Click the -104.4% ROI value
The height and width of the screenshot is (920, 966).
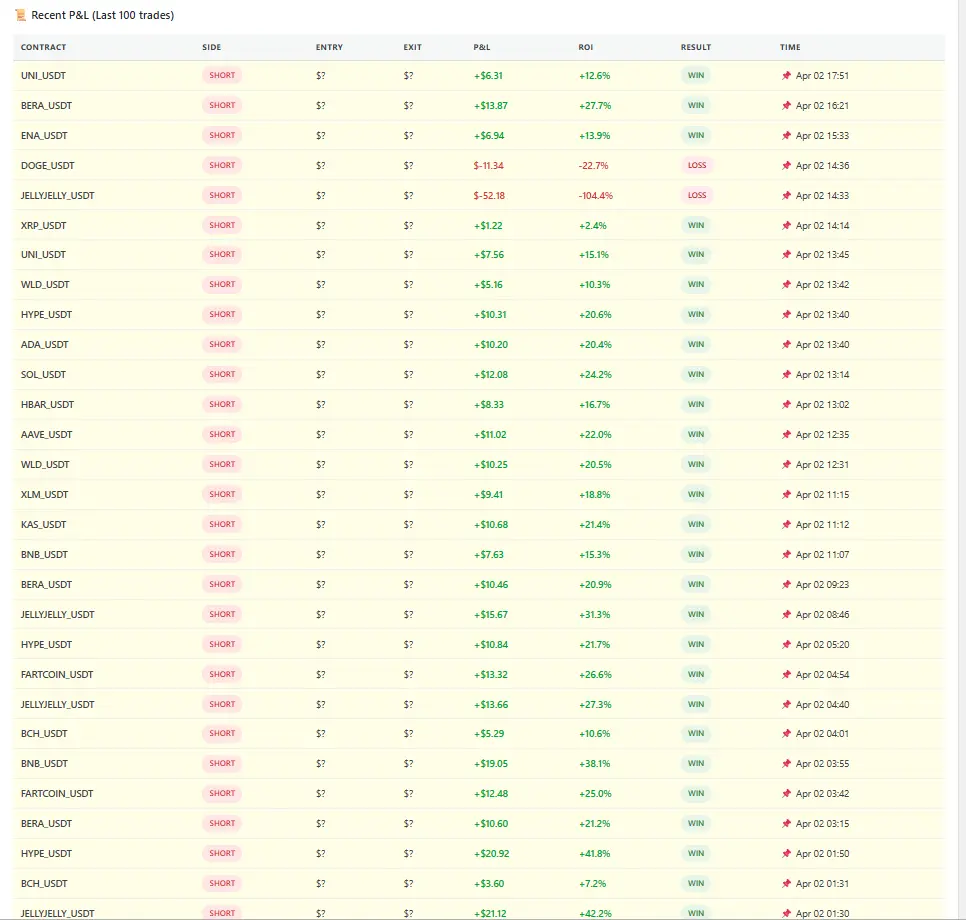[596, 195]
